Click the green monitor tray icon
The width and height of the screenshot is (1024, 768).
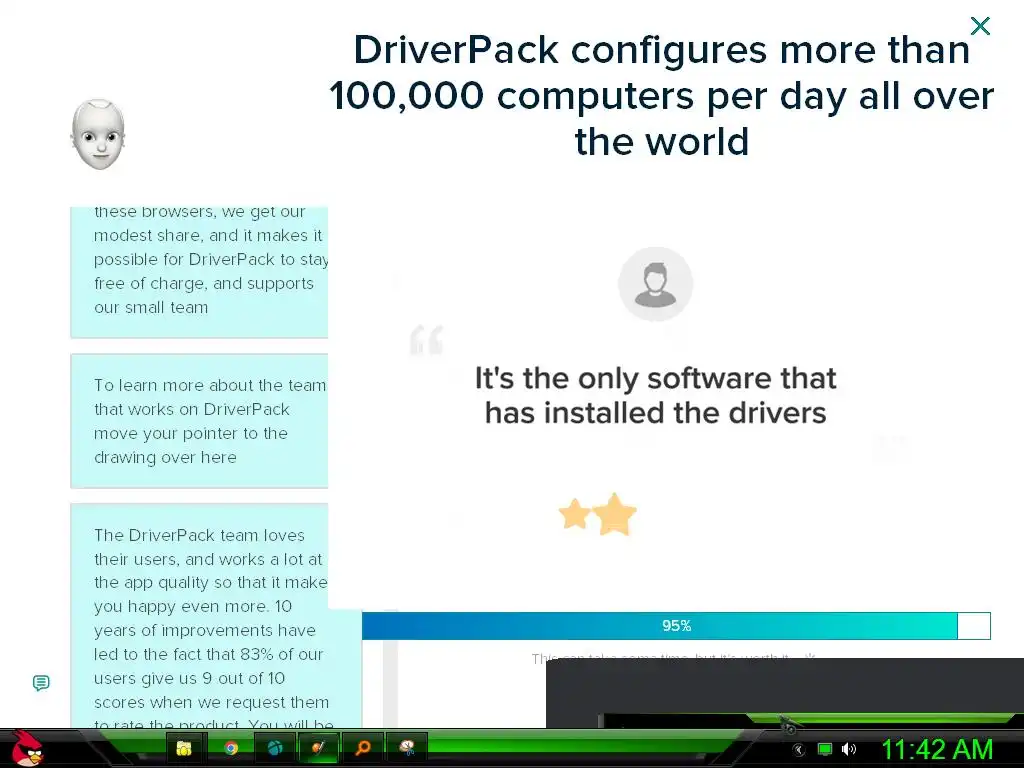[825, 749]
